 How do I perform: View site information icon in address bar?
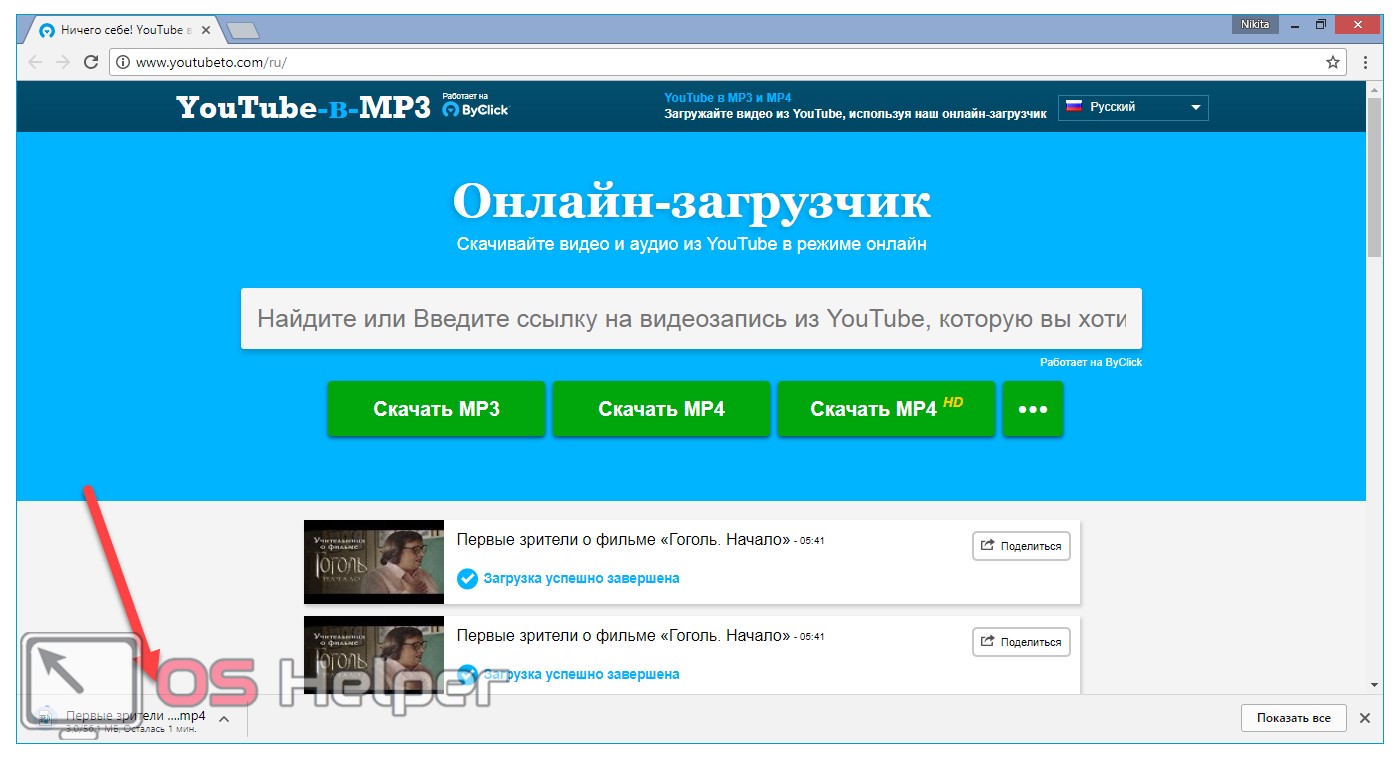pyautogui.click(x=123, y=62)
